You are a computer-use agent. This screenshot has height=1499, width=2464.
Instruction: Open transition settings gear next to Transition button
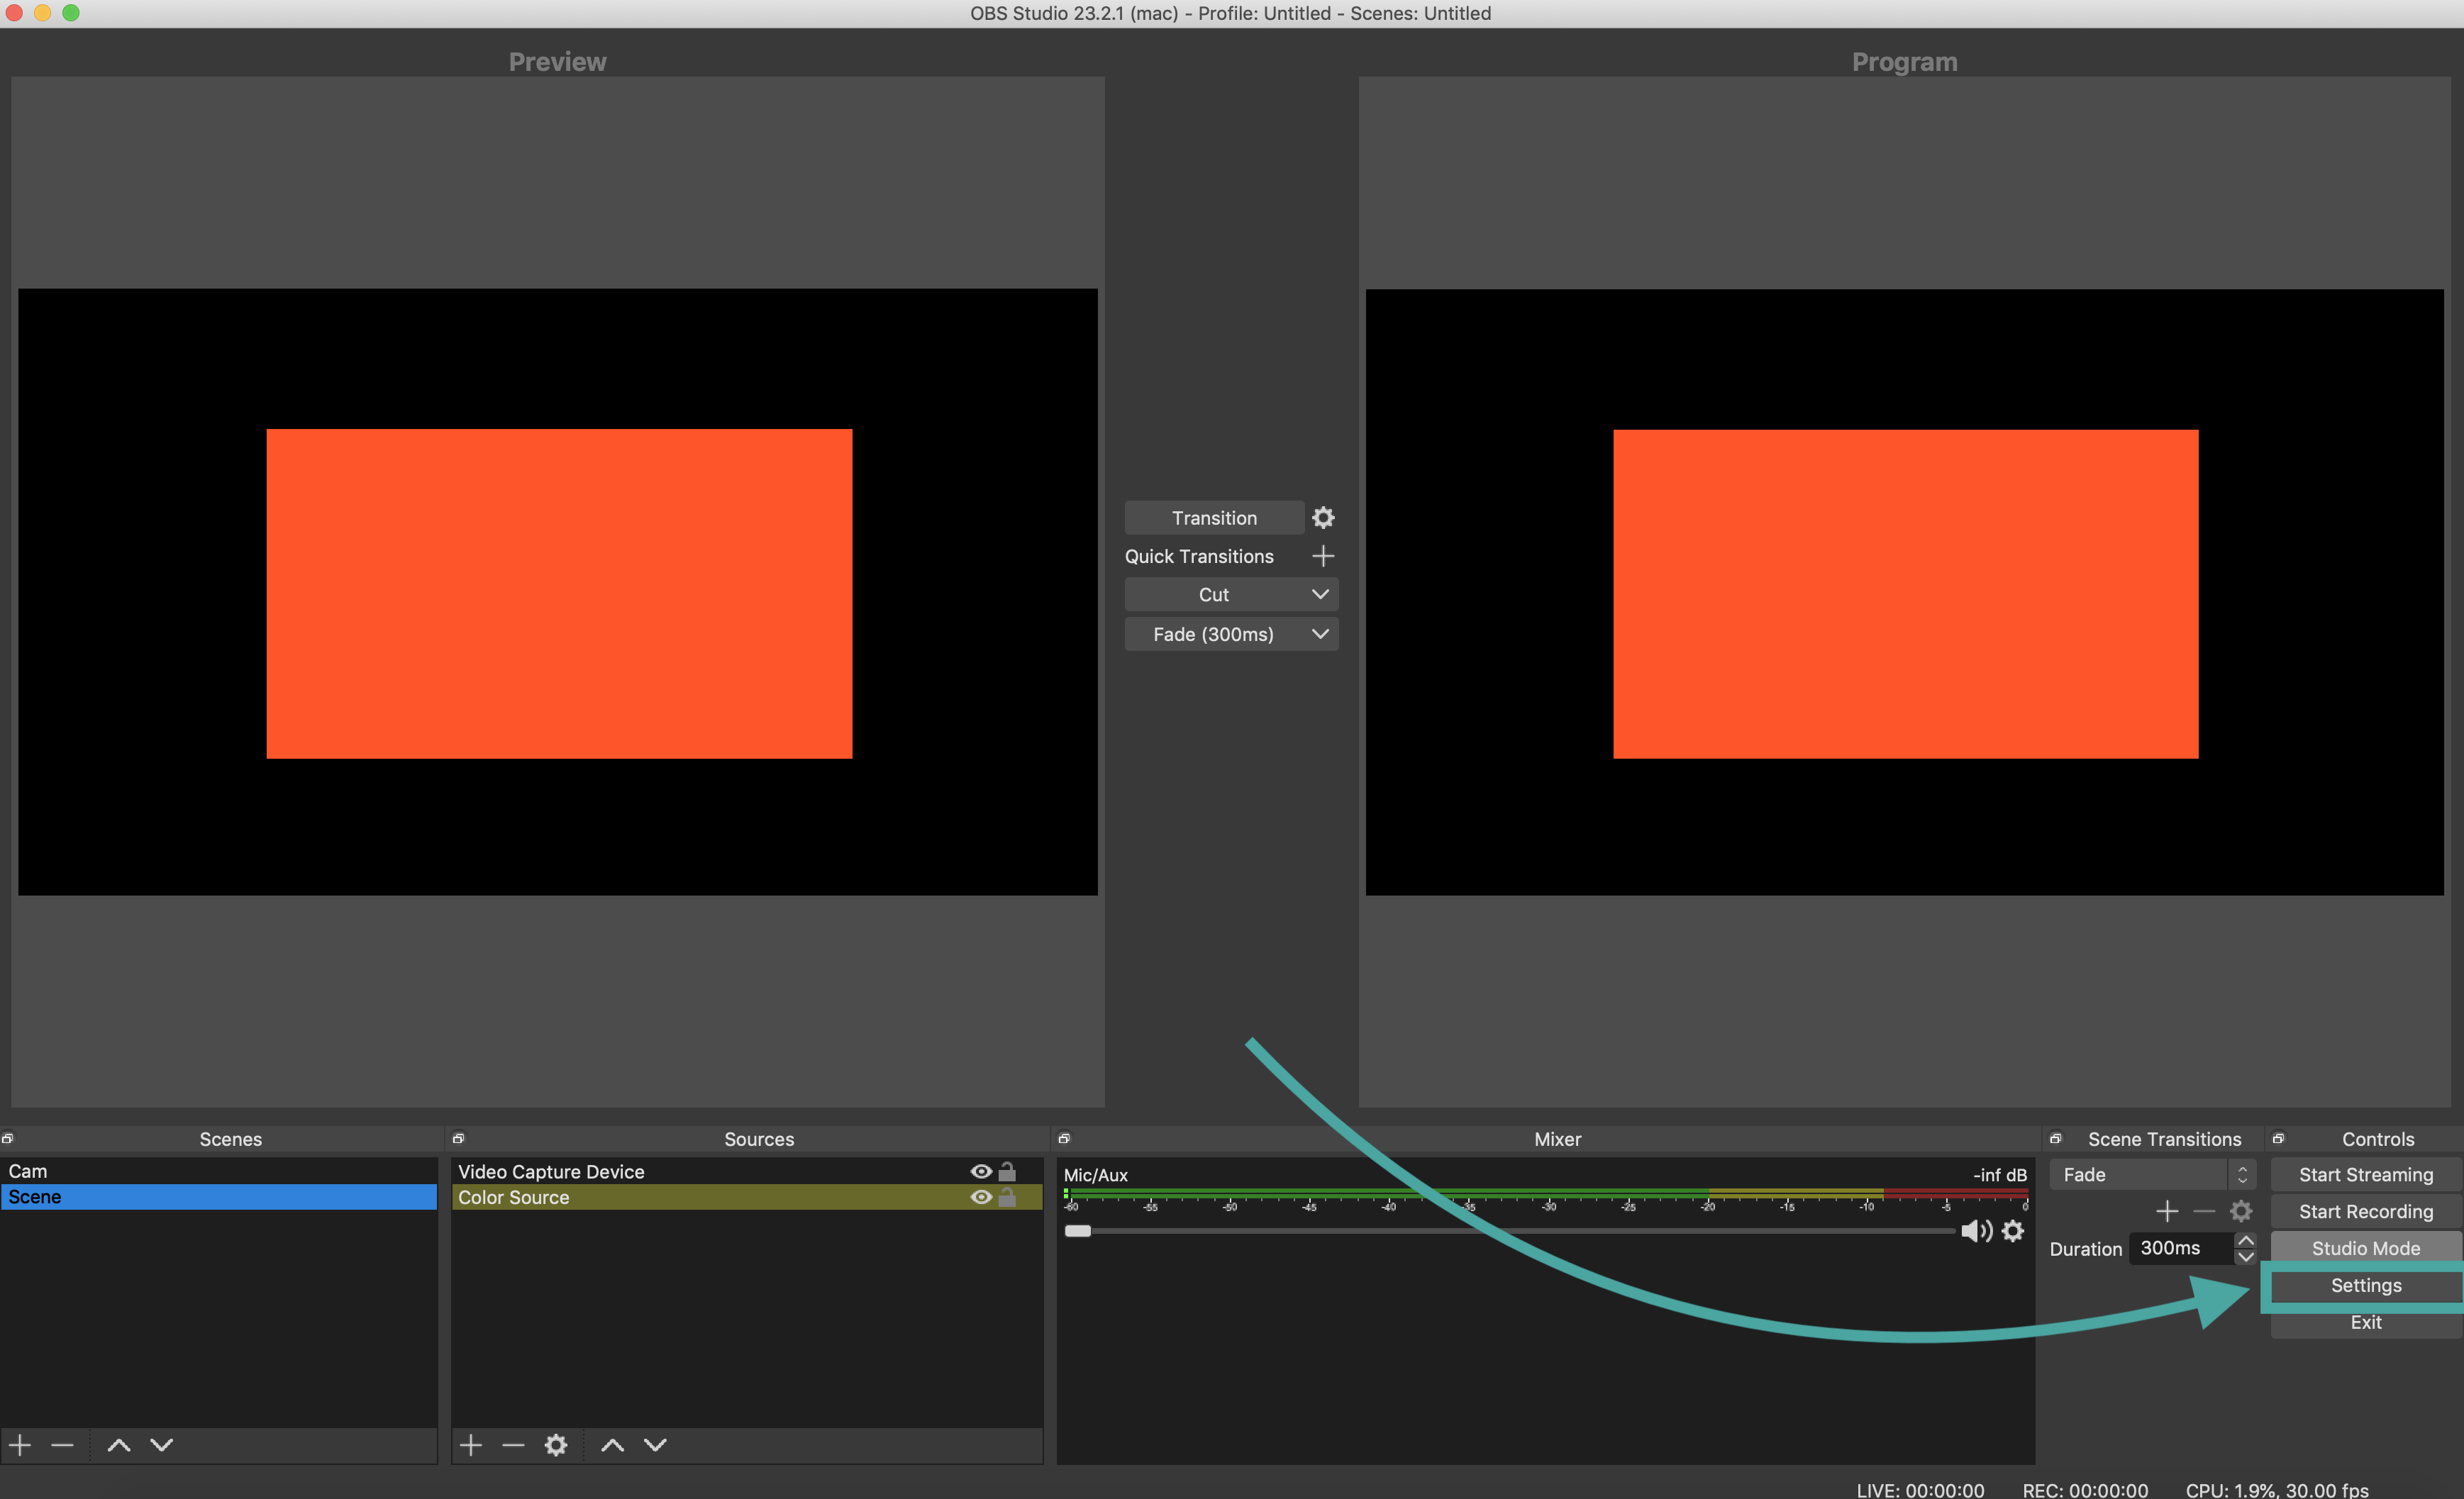pyautogui.click(x=1322, y=518)
